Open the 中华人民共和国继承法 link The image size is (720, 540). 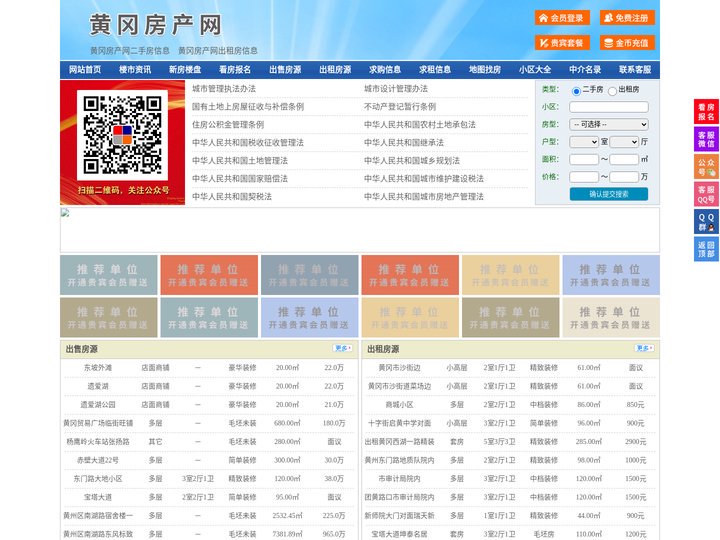click(404, 142)
